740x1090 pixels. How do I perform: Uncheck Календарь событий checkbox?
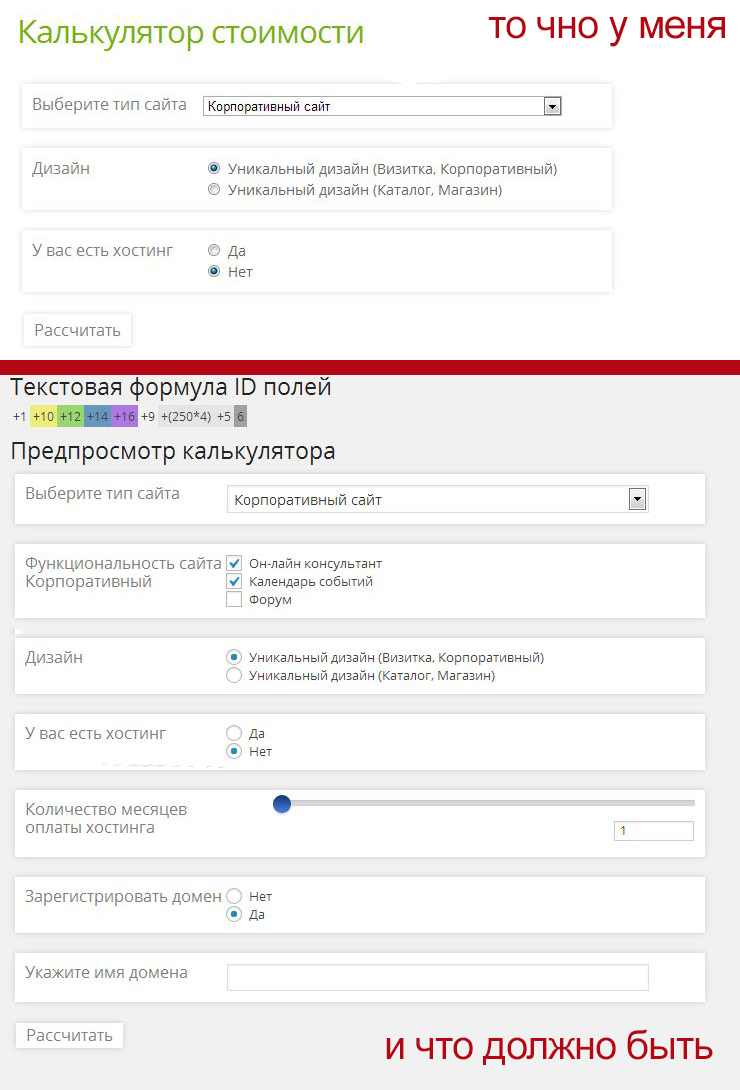coord(234,581)
